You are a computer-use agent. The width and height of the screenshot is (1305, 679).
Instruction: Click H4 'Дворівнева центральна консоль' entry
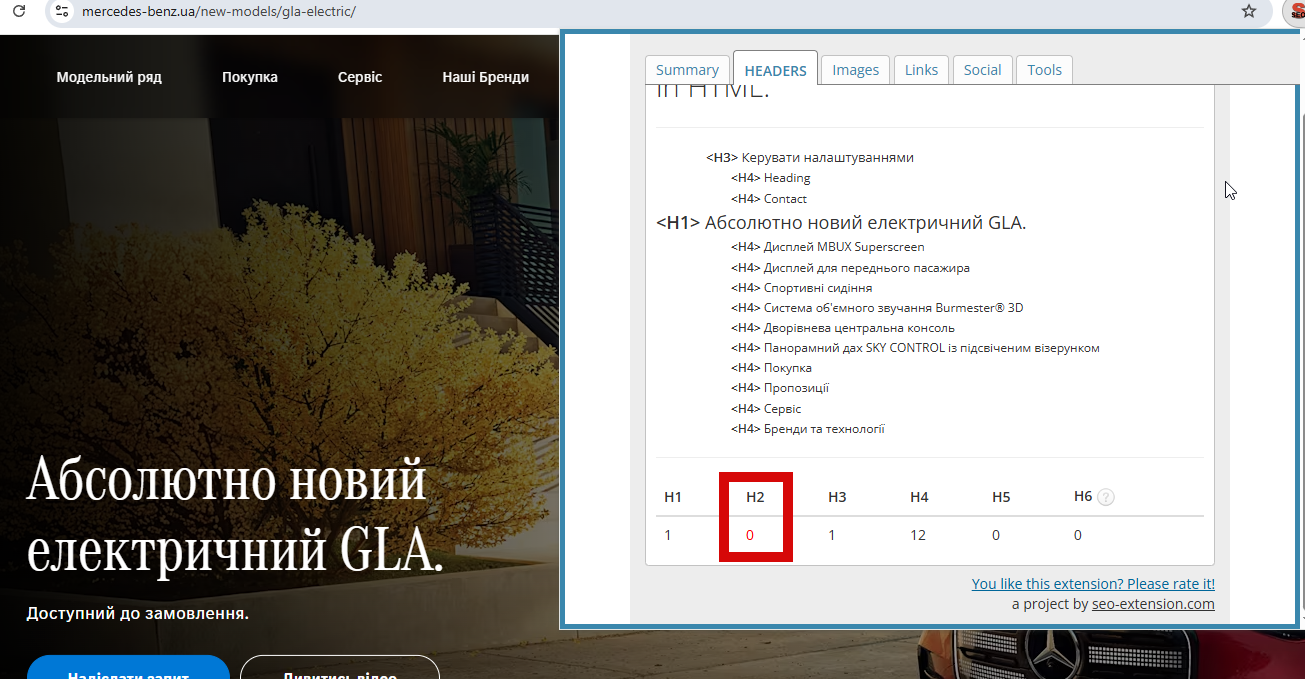842,328
